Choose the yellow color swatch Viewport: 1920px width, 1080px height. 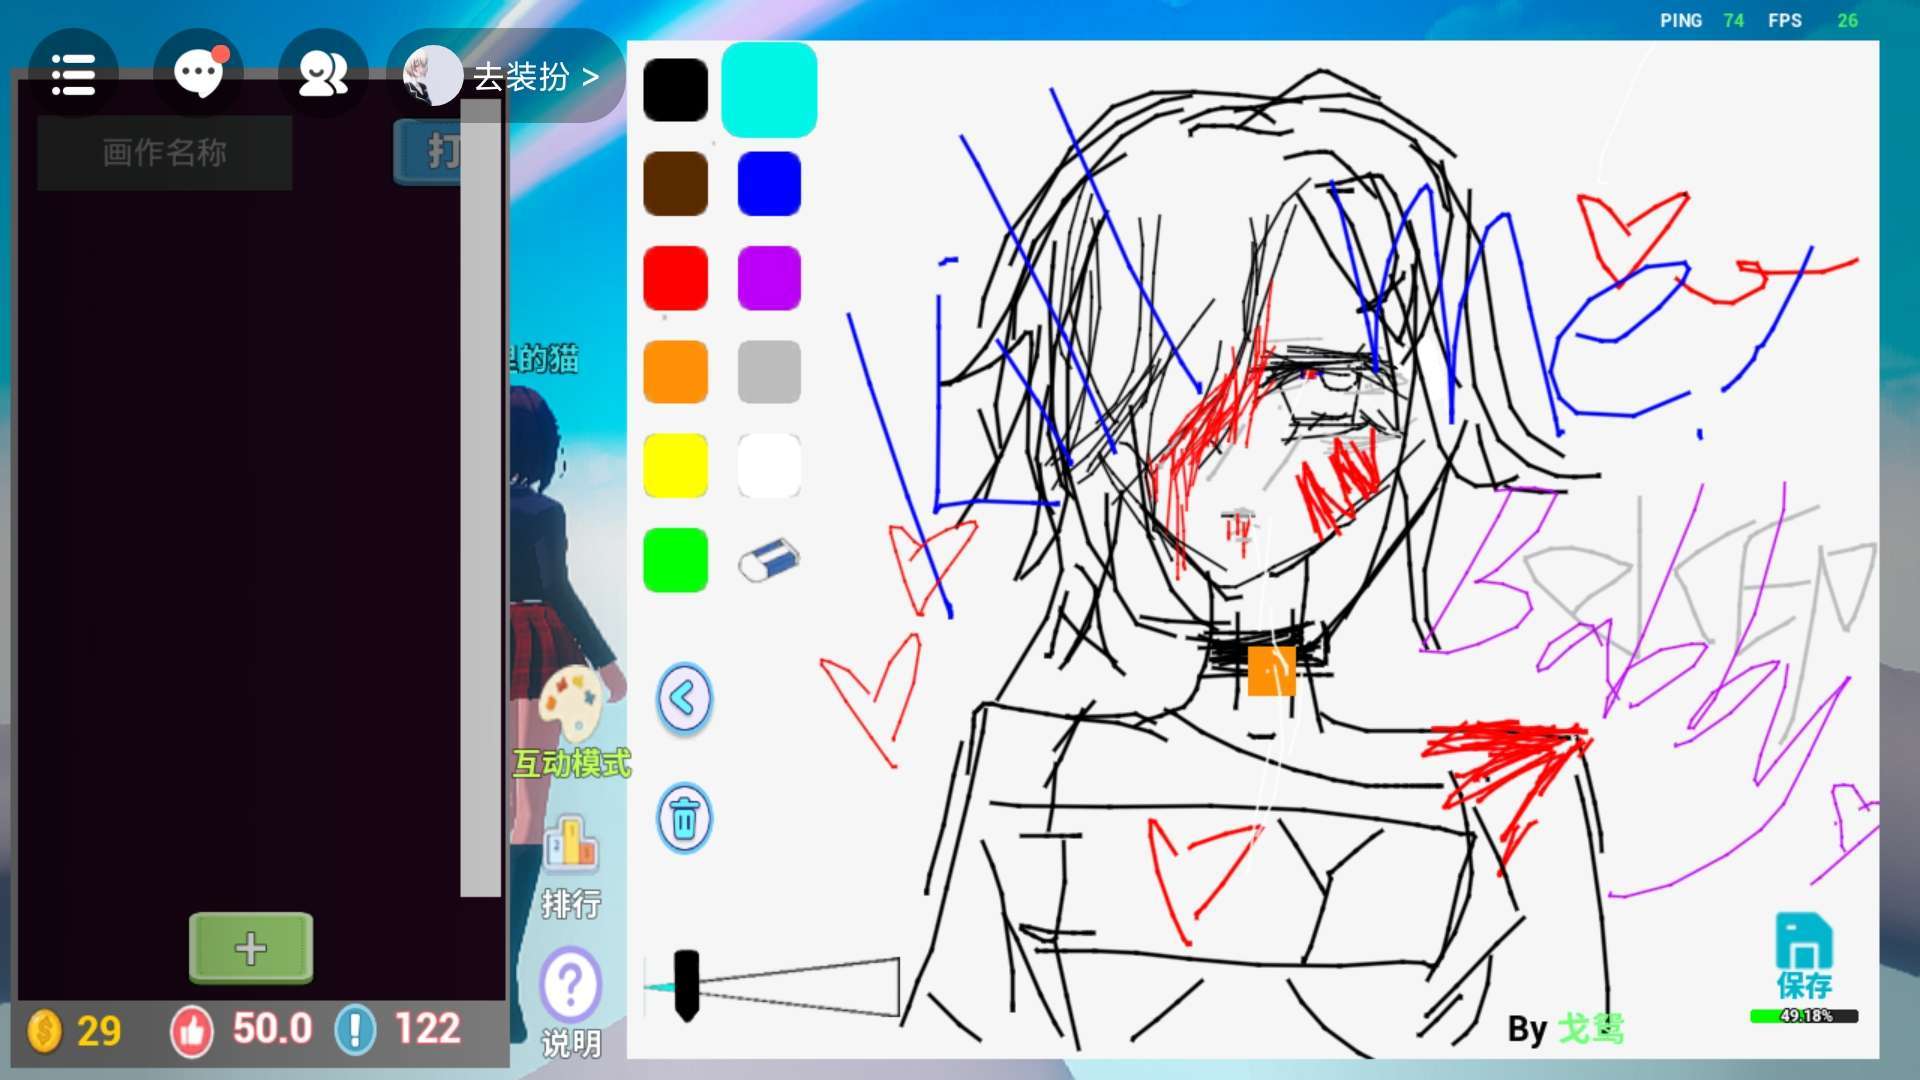click(x=675, y=466)
